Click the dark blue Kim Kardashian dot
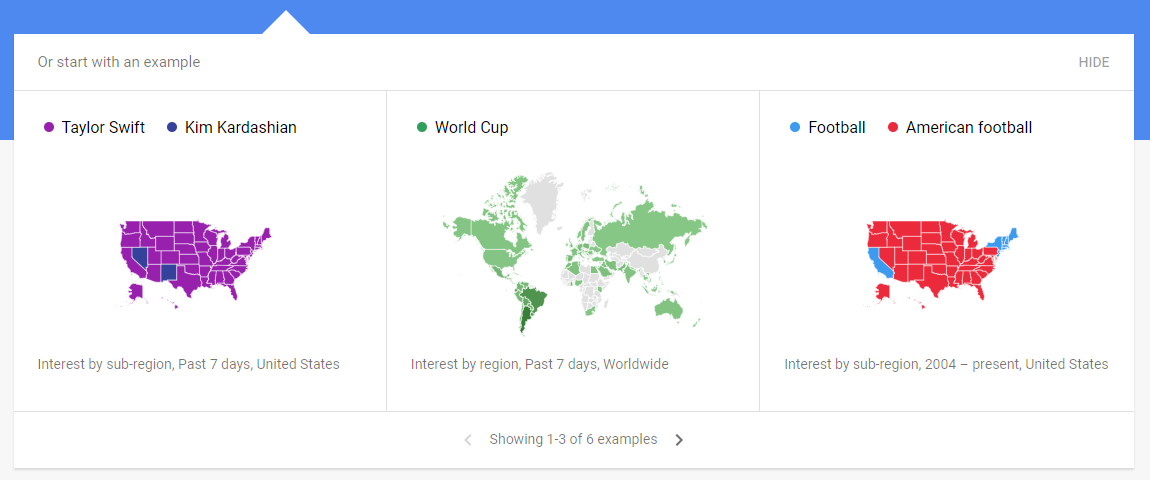 172,128
